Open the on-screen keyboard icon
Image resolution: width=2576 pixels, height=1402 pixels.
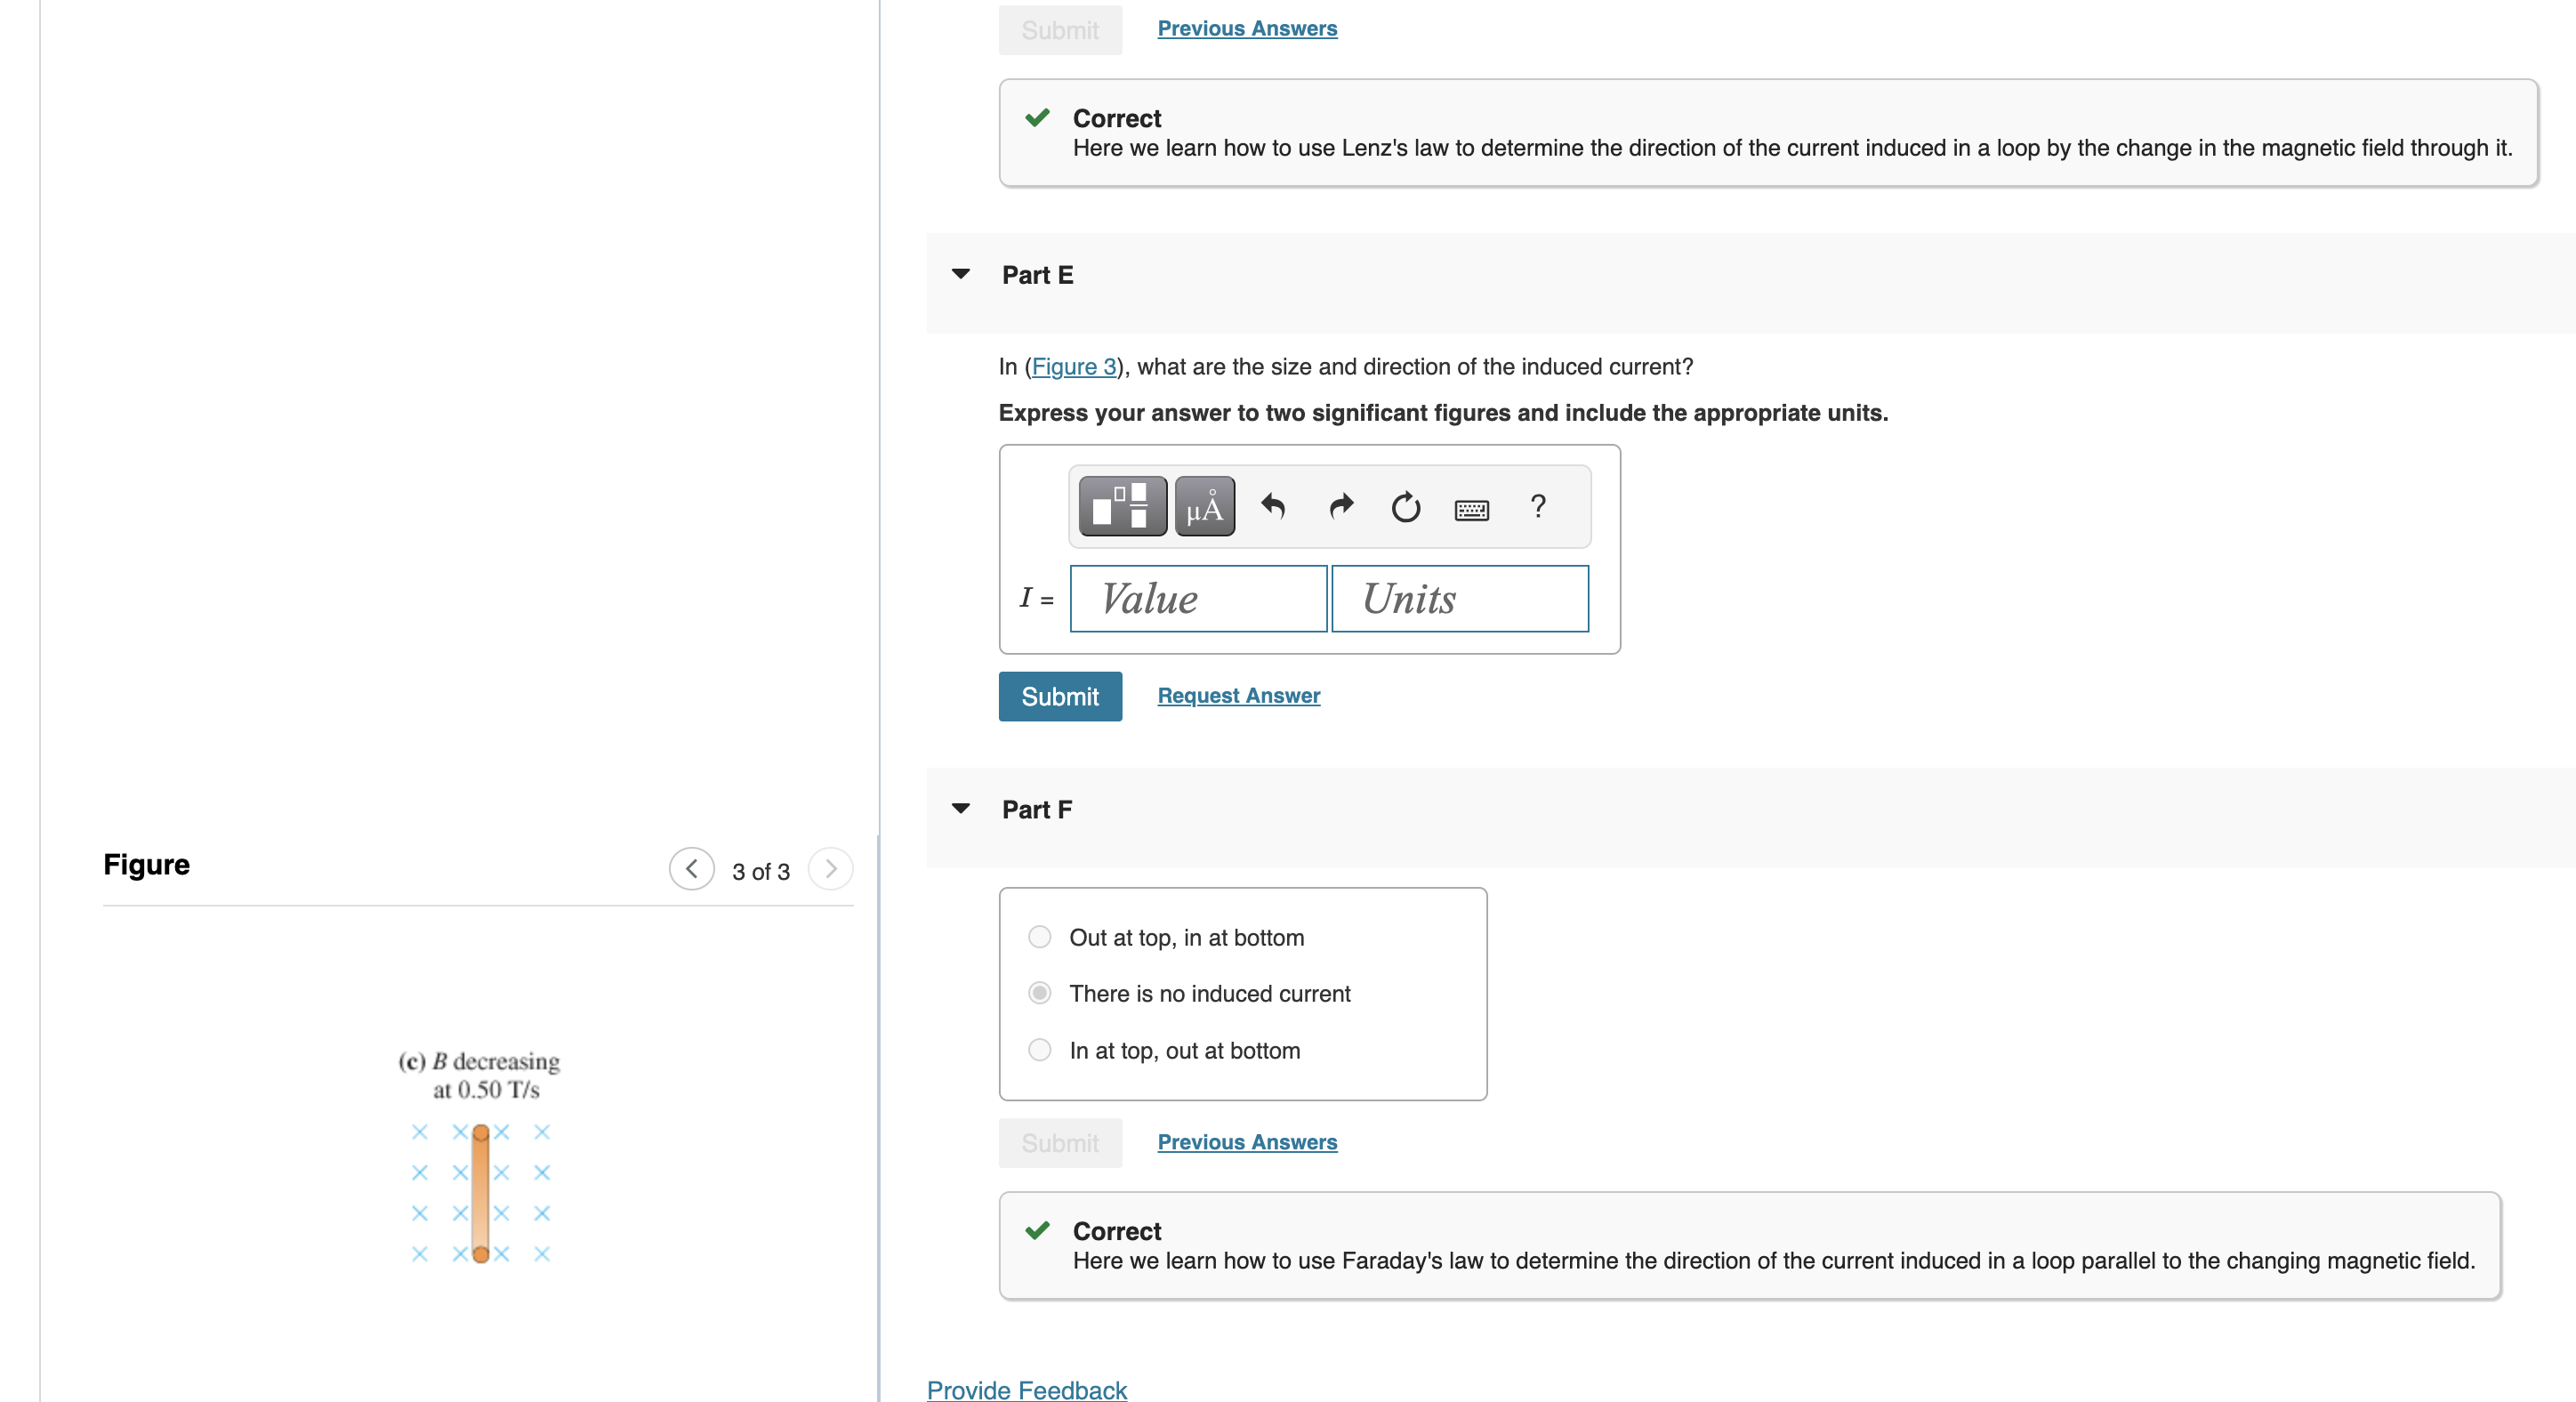(x=1471, y=508)
